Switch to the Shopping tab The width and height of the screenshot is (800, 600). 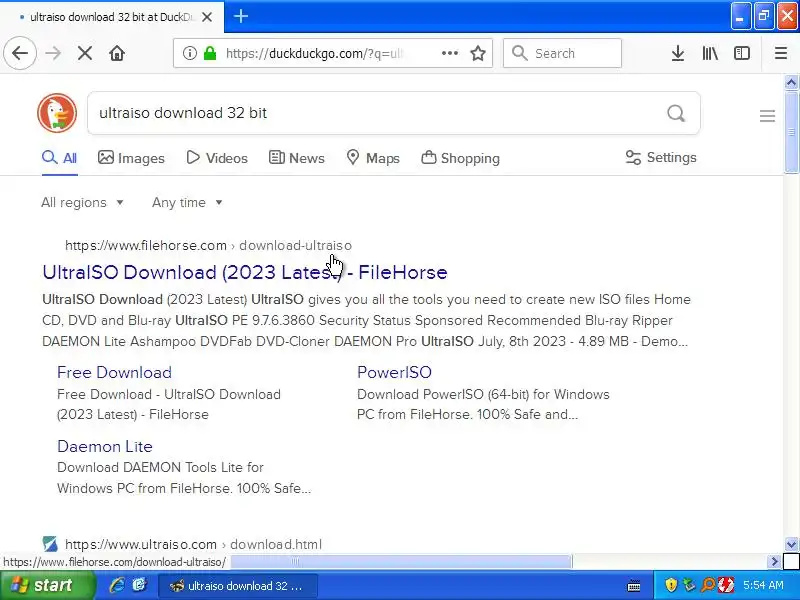click(x=460, y=158)
